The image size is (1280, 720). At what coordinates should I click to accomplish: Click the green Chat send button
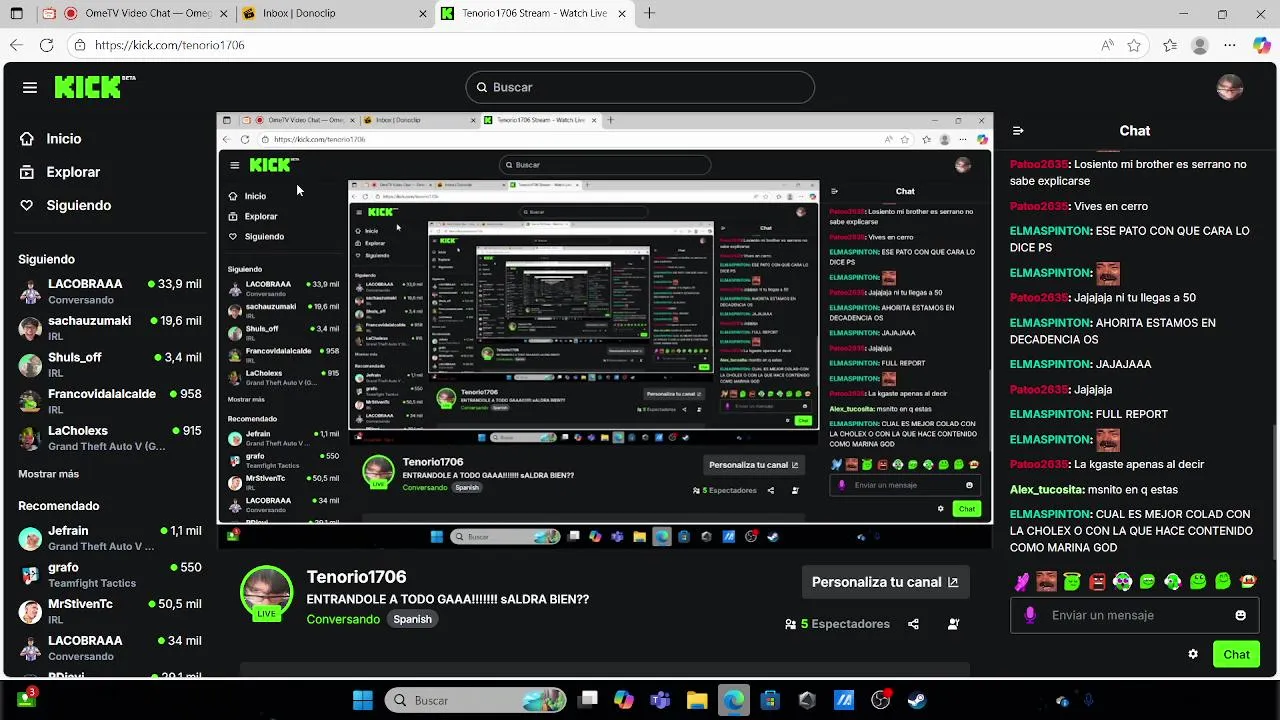[x=1236, y=654]
